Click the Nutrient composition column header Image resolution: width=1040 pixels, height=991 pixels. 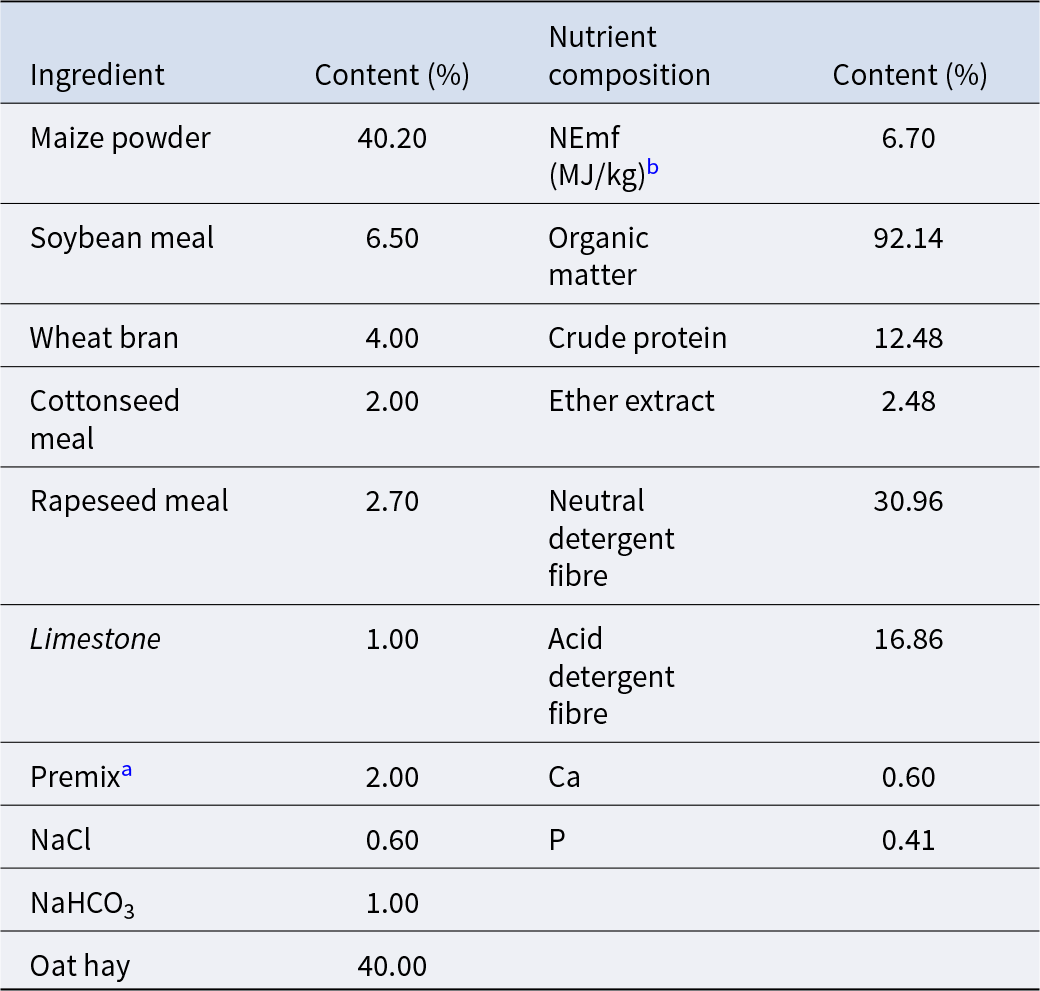coord(629,56)
